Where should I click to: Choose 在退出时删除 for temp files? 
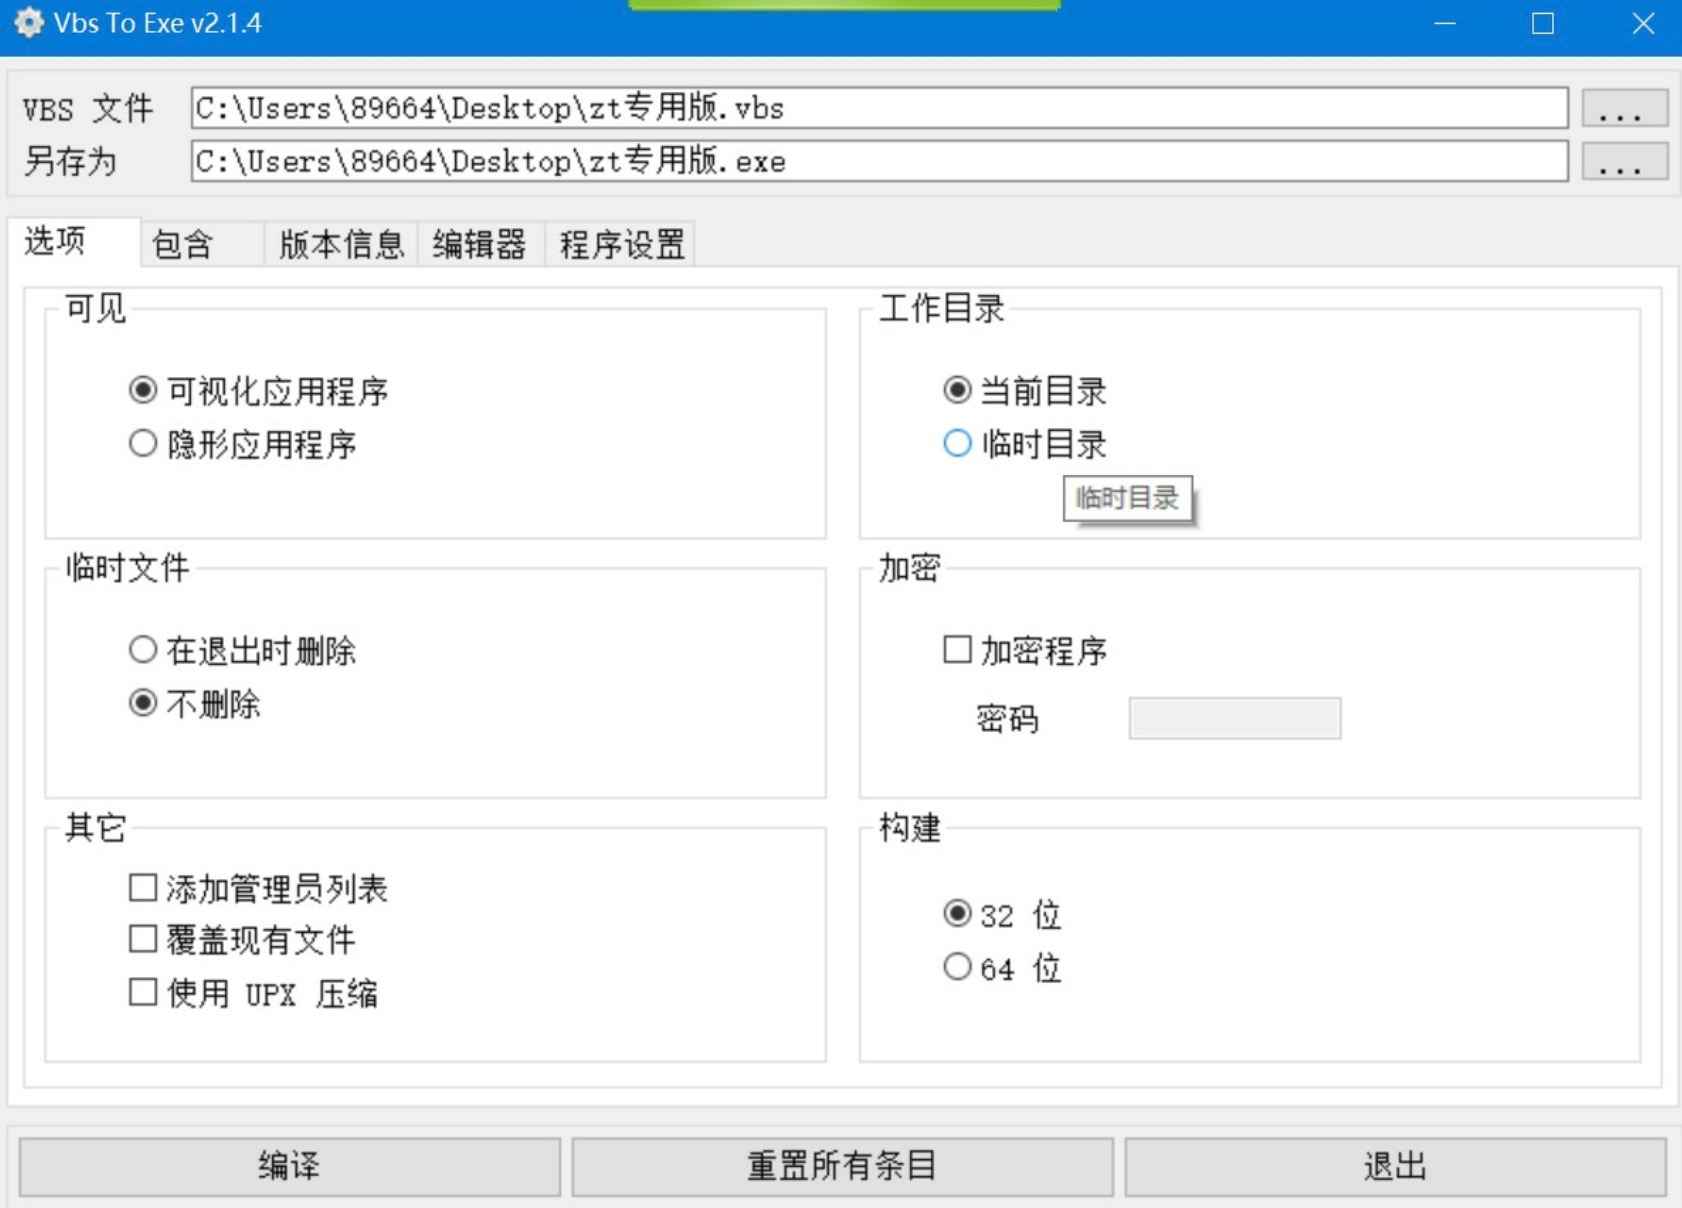pos(143,650)
